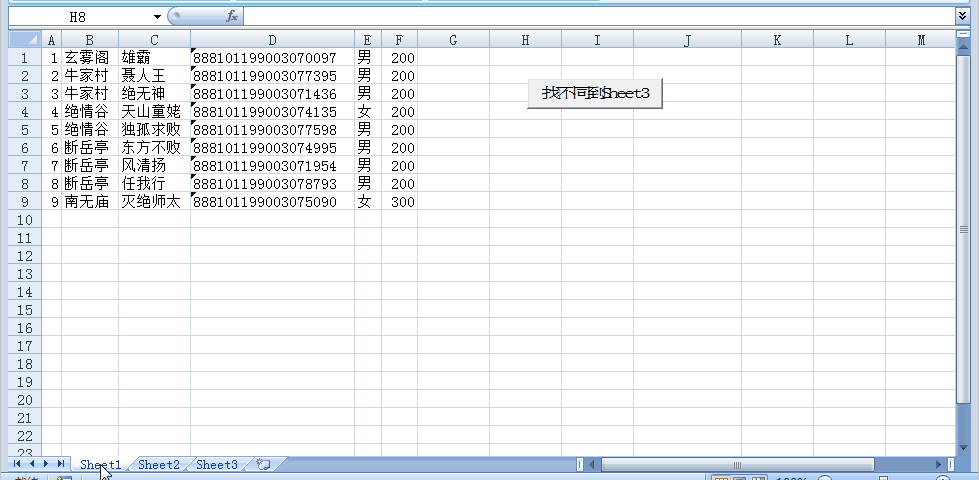Click the vertical scrollbar thumb
The width and height of the screenshot is (979, 480).
962,229
